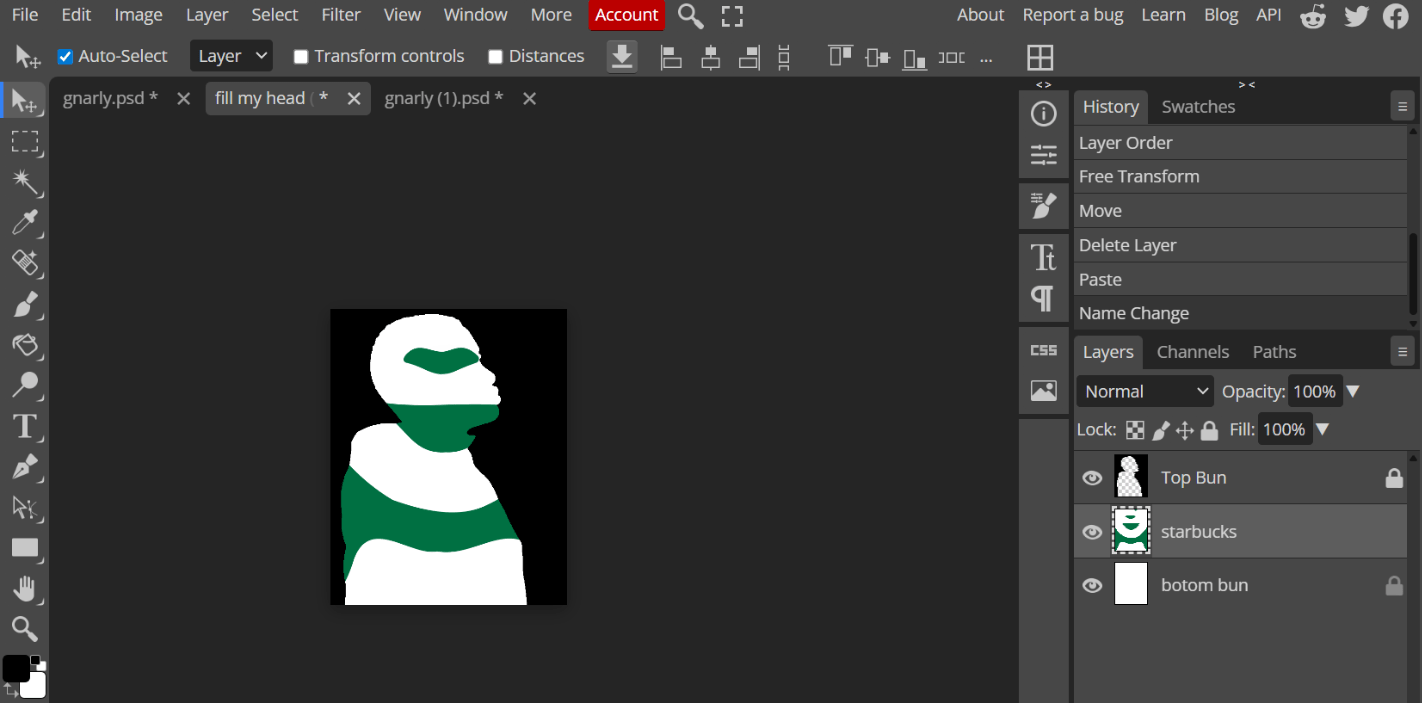Image resolution: width=1422 pixels, height=703 pixels.
Task: Open Facebook social link icon
Action: point(1396,15)
